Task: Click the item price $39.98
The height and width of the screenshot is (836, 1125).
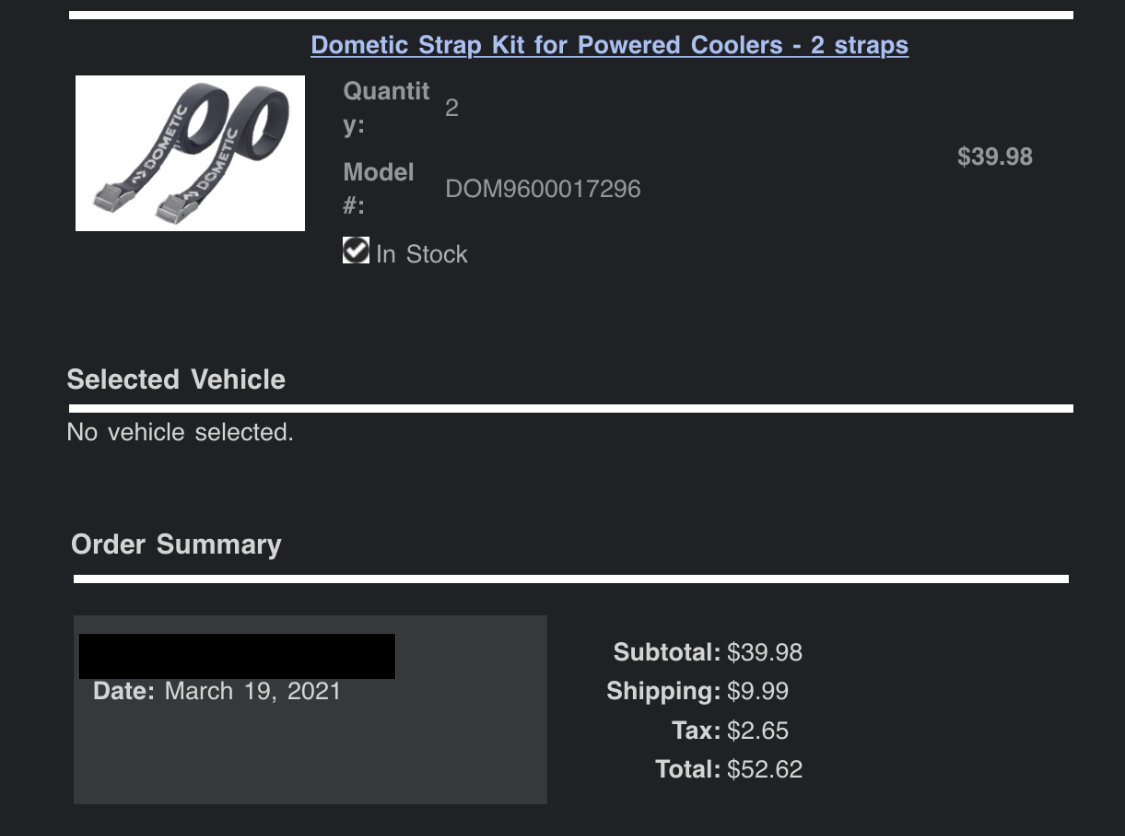Action: [994, 156]
